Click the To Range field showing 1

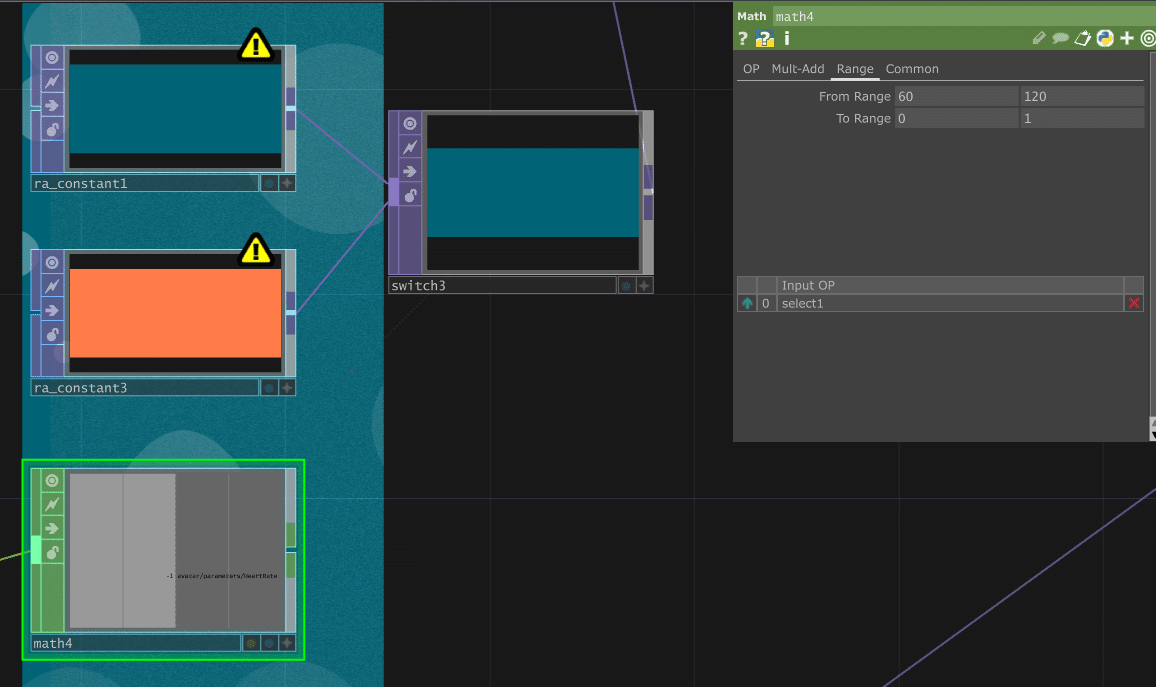[x=1082, y=118]
